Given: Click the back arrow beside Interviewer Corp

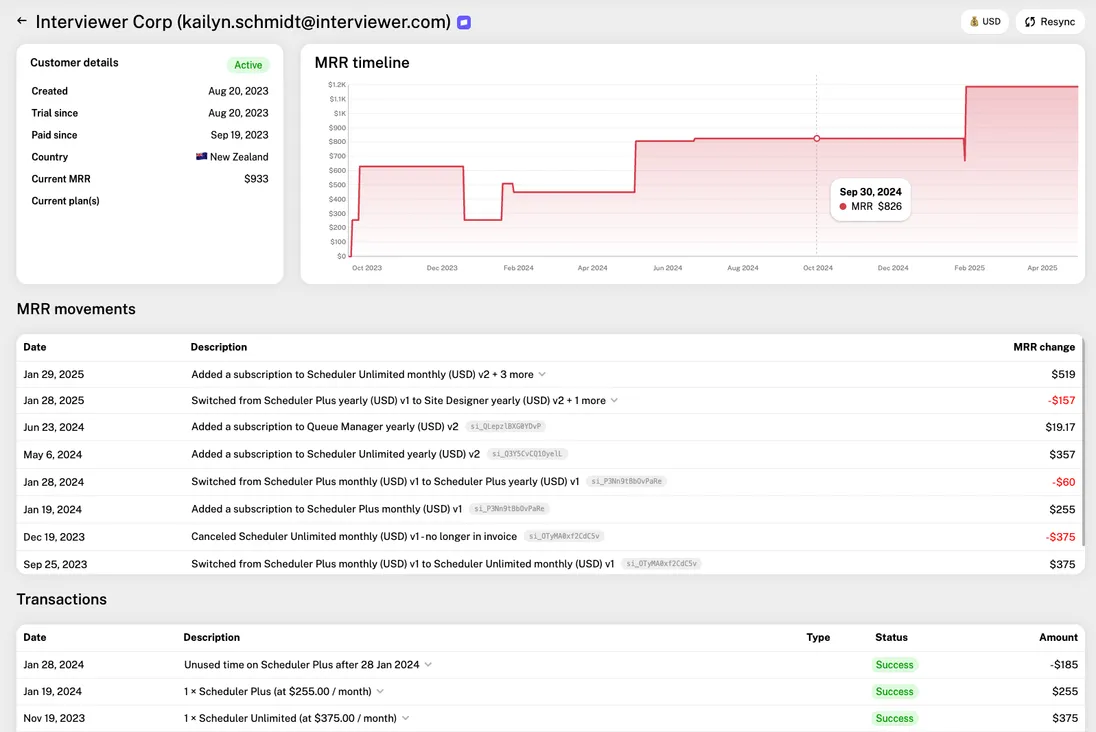Looking at the screenshot, I should click(x=22, y=21).
